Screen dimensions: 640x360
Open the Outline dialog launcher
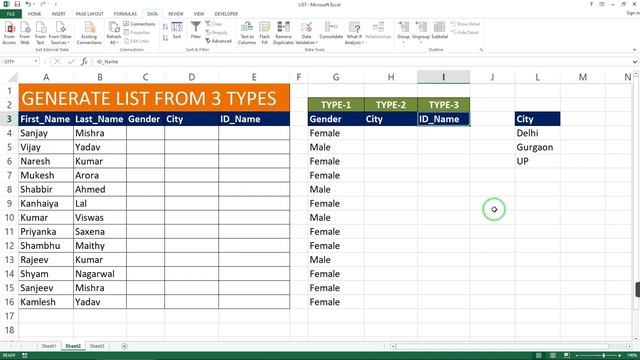(x=481, y=50)
